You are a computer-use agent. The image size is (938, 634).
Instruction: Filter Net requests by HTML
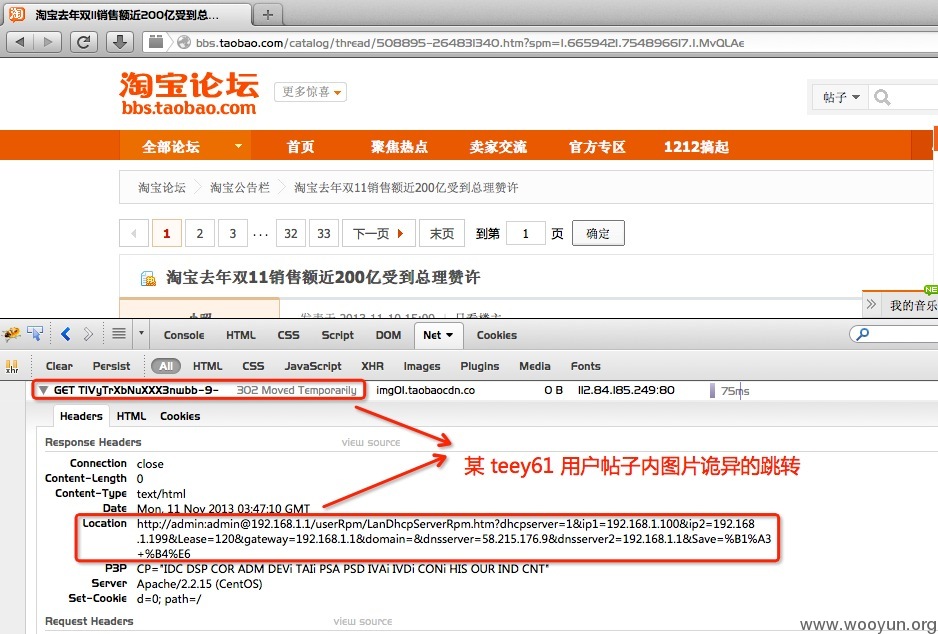point(208,366)
